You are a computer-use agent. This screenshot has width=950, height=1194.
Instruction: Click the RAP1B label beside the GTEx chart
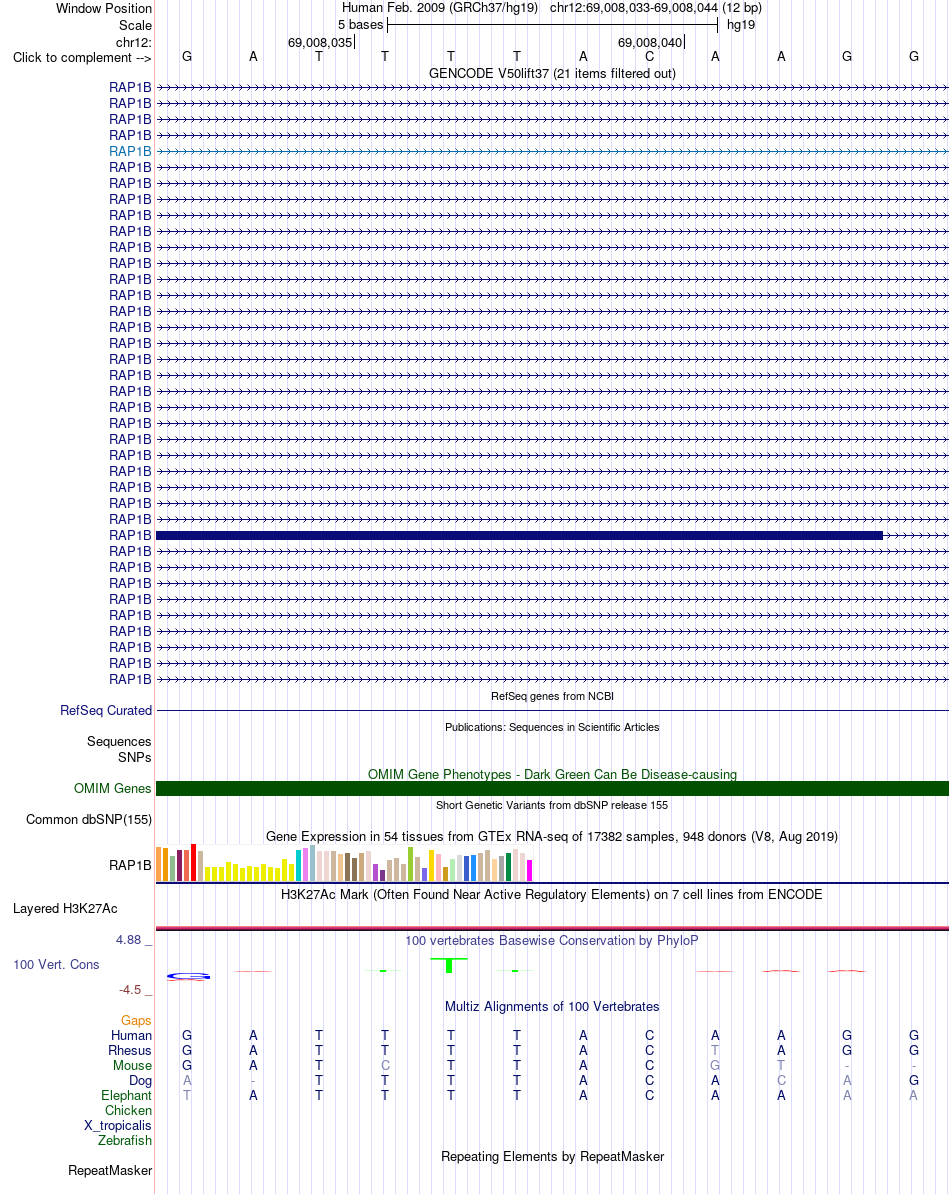(x=130, y=866)
